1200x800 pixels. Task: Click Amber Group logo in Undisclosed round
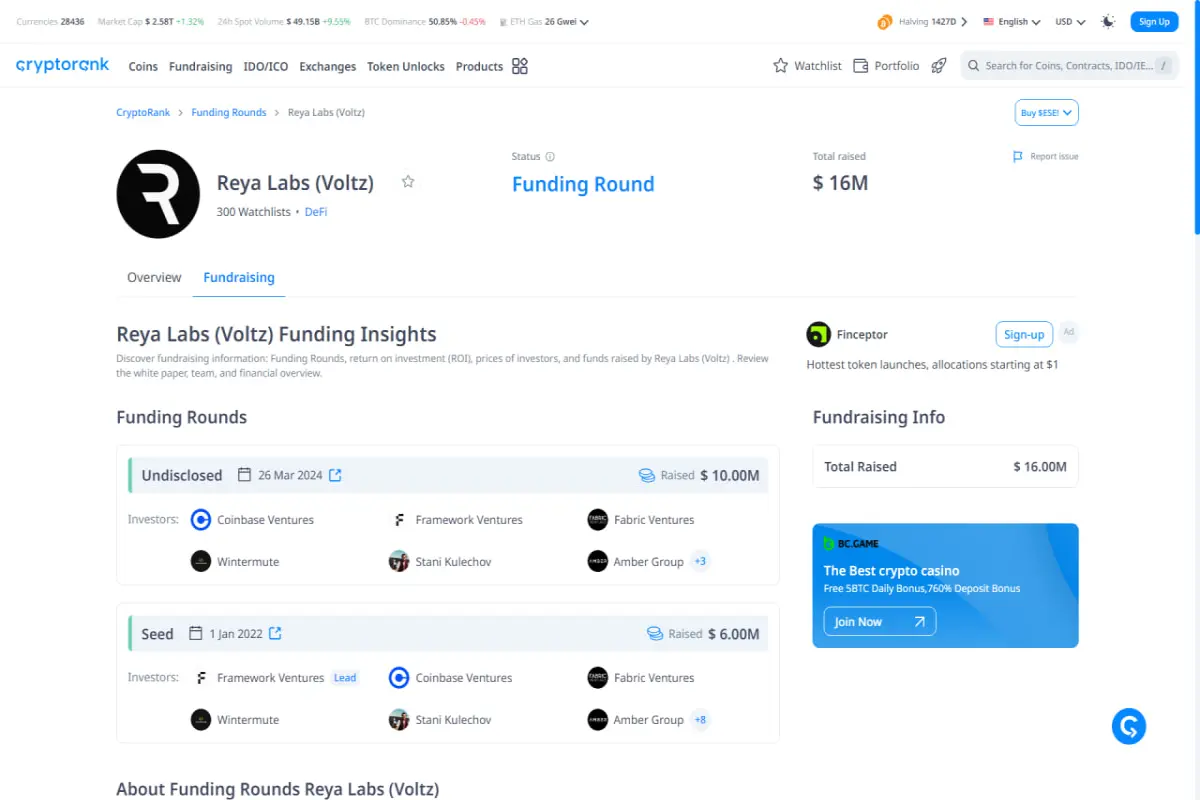[x=598, y=561]
